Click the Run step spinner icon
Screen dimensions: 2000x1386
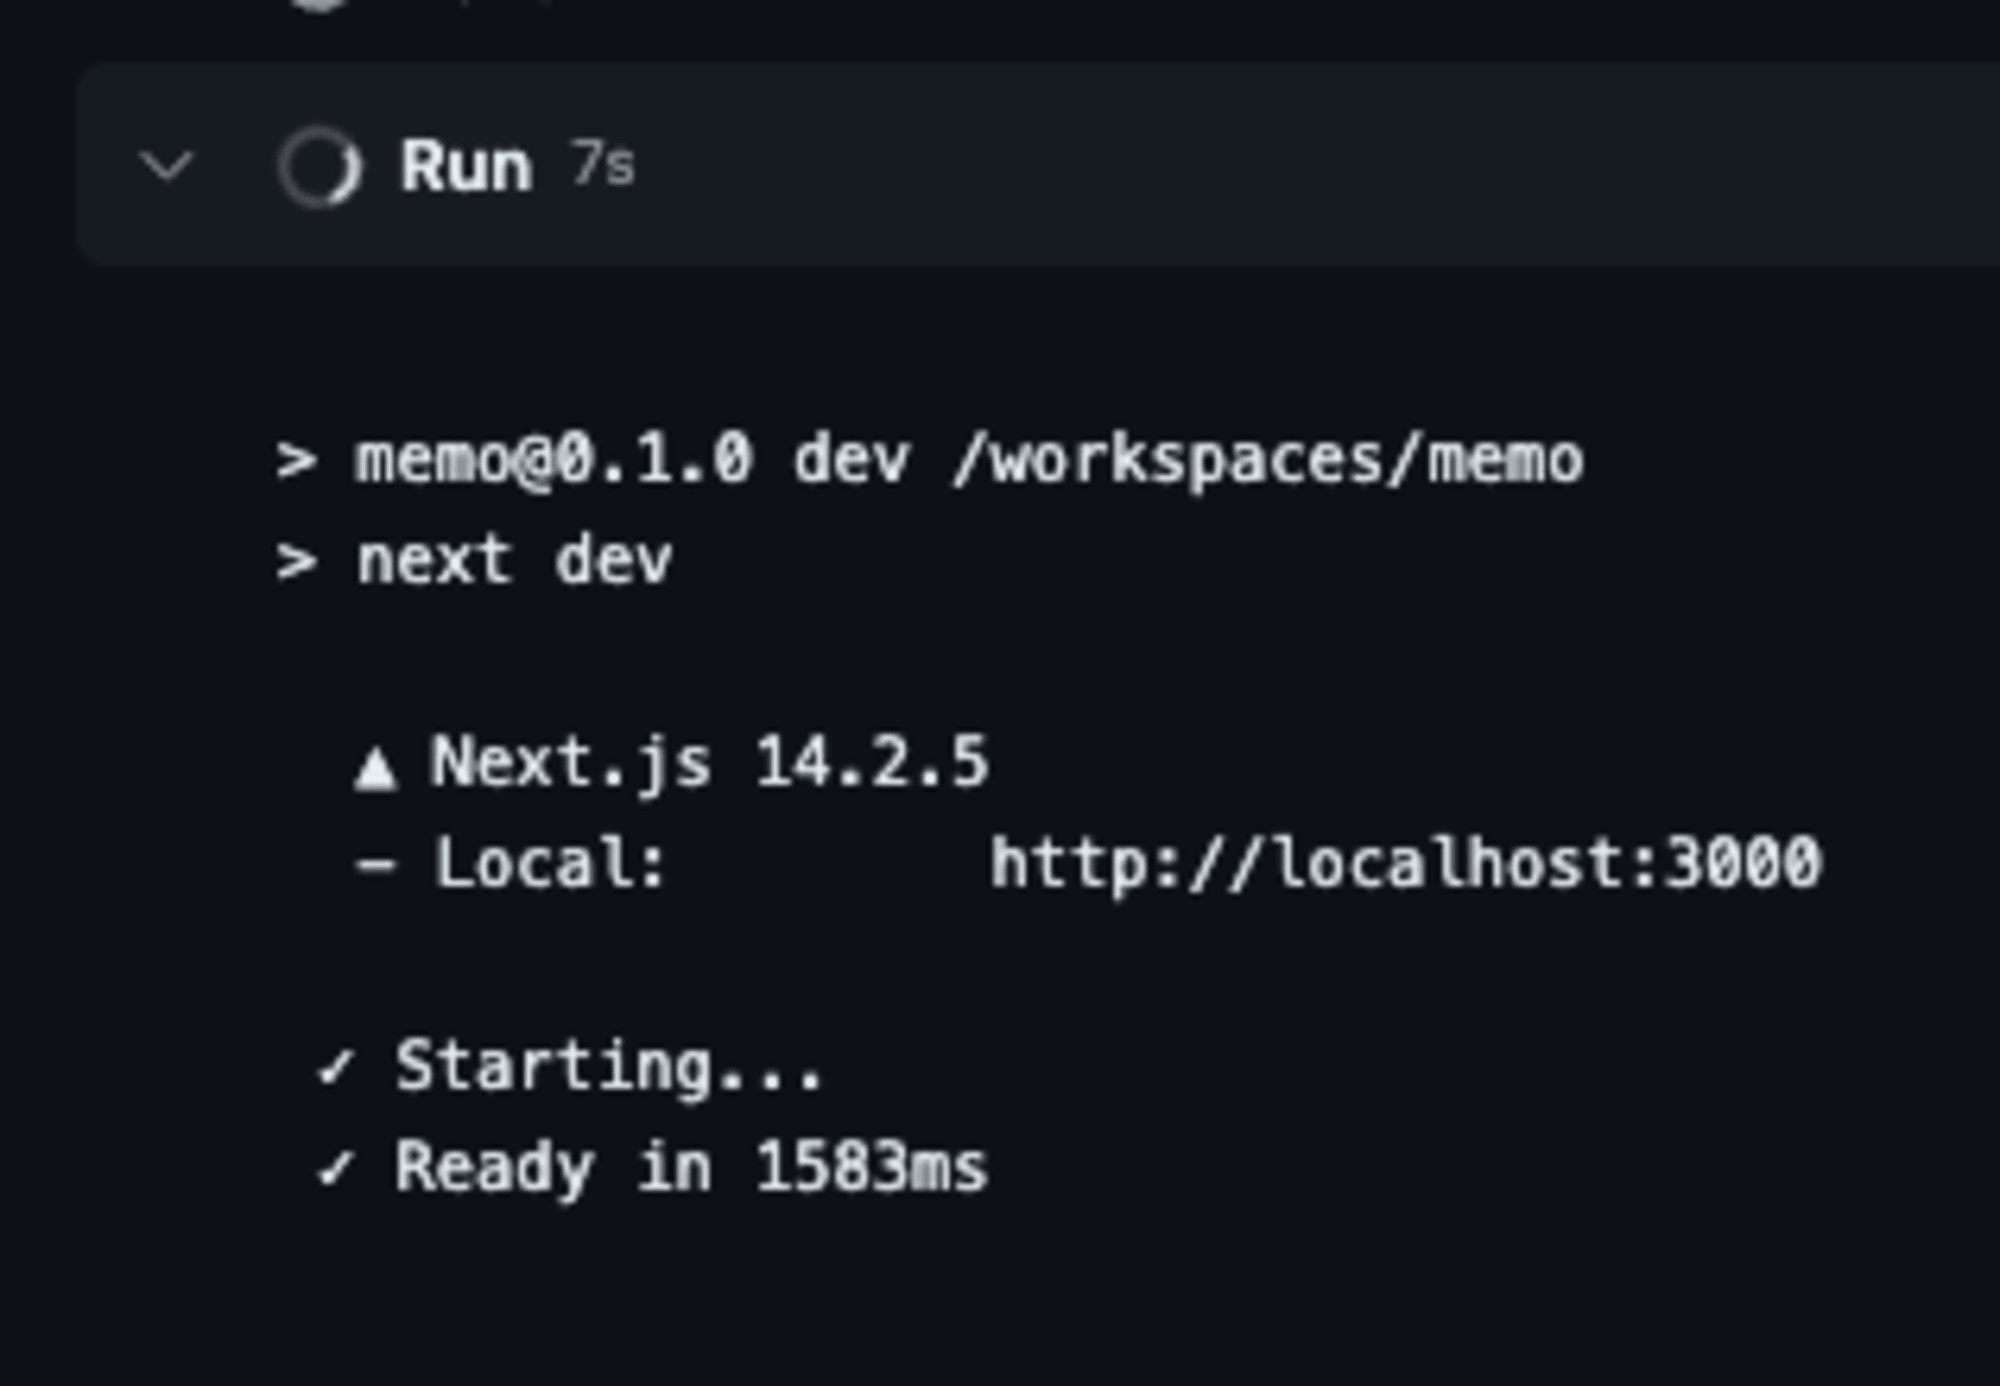pos(319,167)
